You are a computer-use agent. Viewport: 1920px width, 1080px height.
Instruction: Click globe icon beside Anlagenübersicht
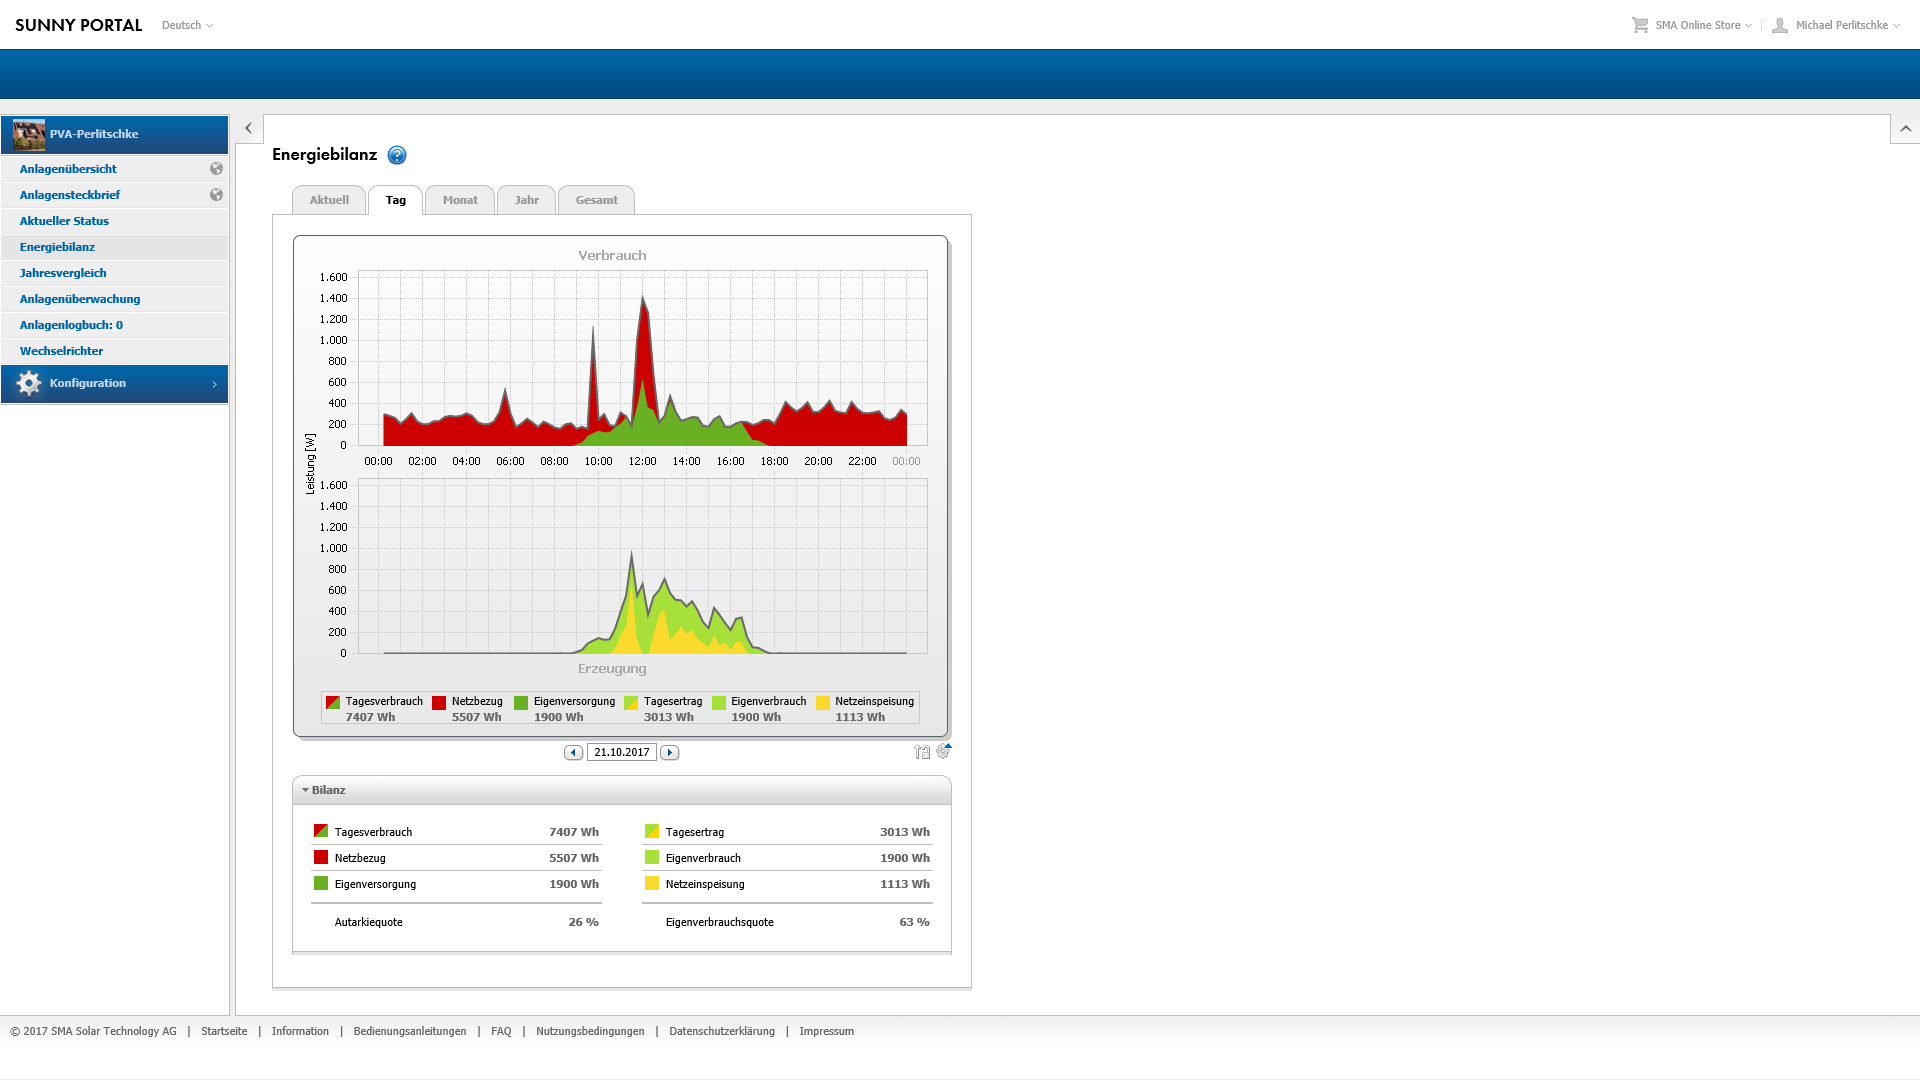click(216, 169)
